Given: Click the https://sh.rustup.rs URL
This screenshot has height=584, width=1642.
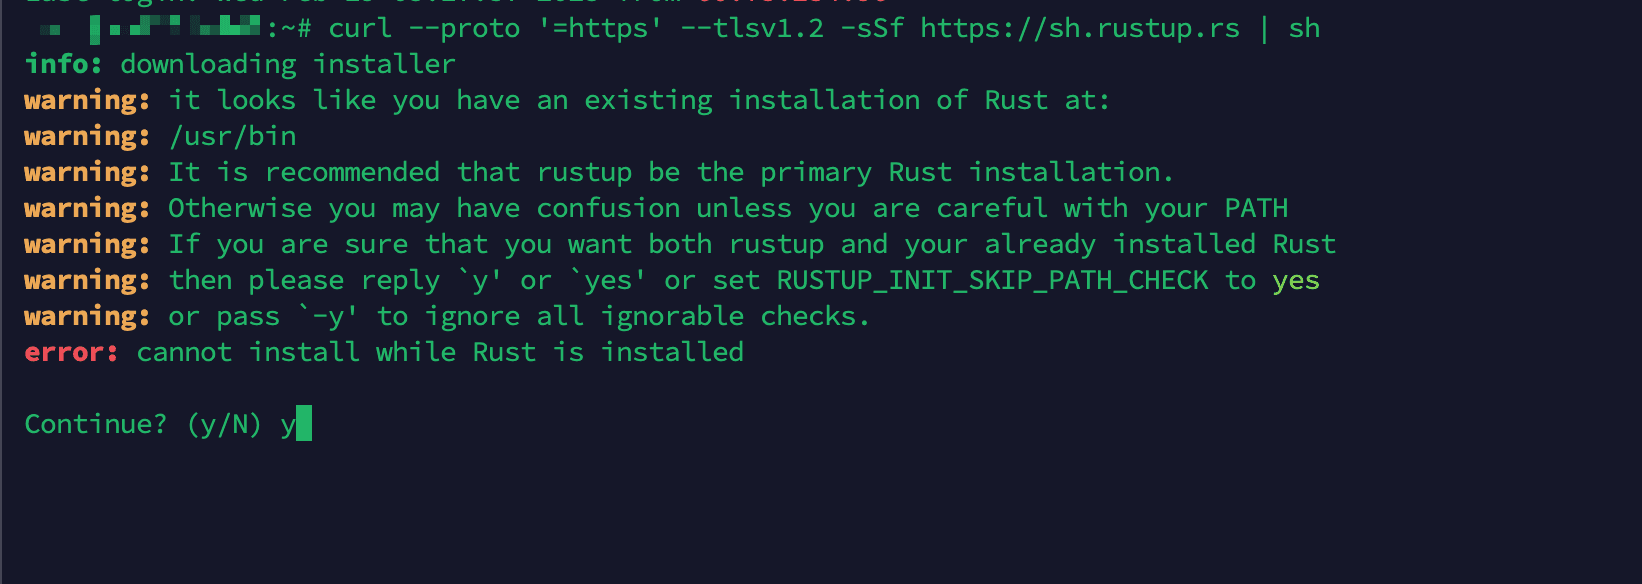Looking at the screenshot, I should 1080,28.
